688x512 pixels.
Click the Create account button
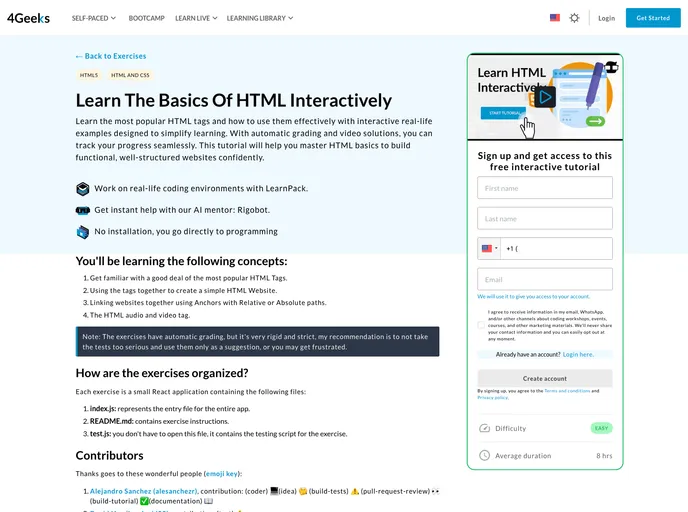click(x=545, y=378)
